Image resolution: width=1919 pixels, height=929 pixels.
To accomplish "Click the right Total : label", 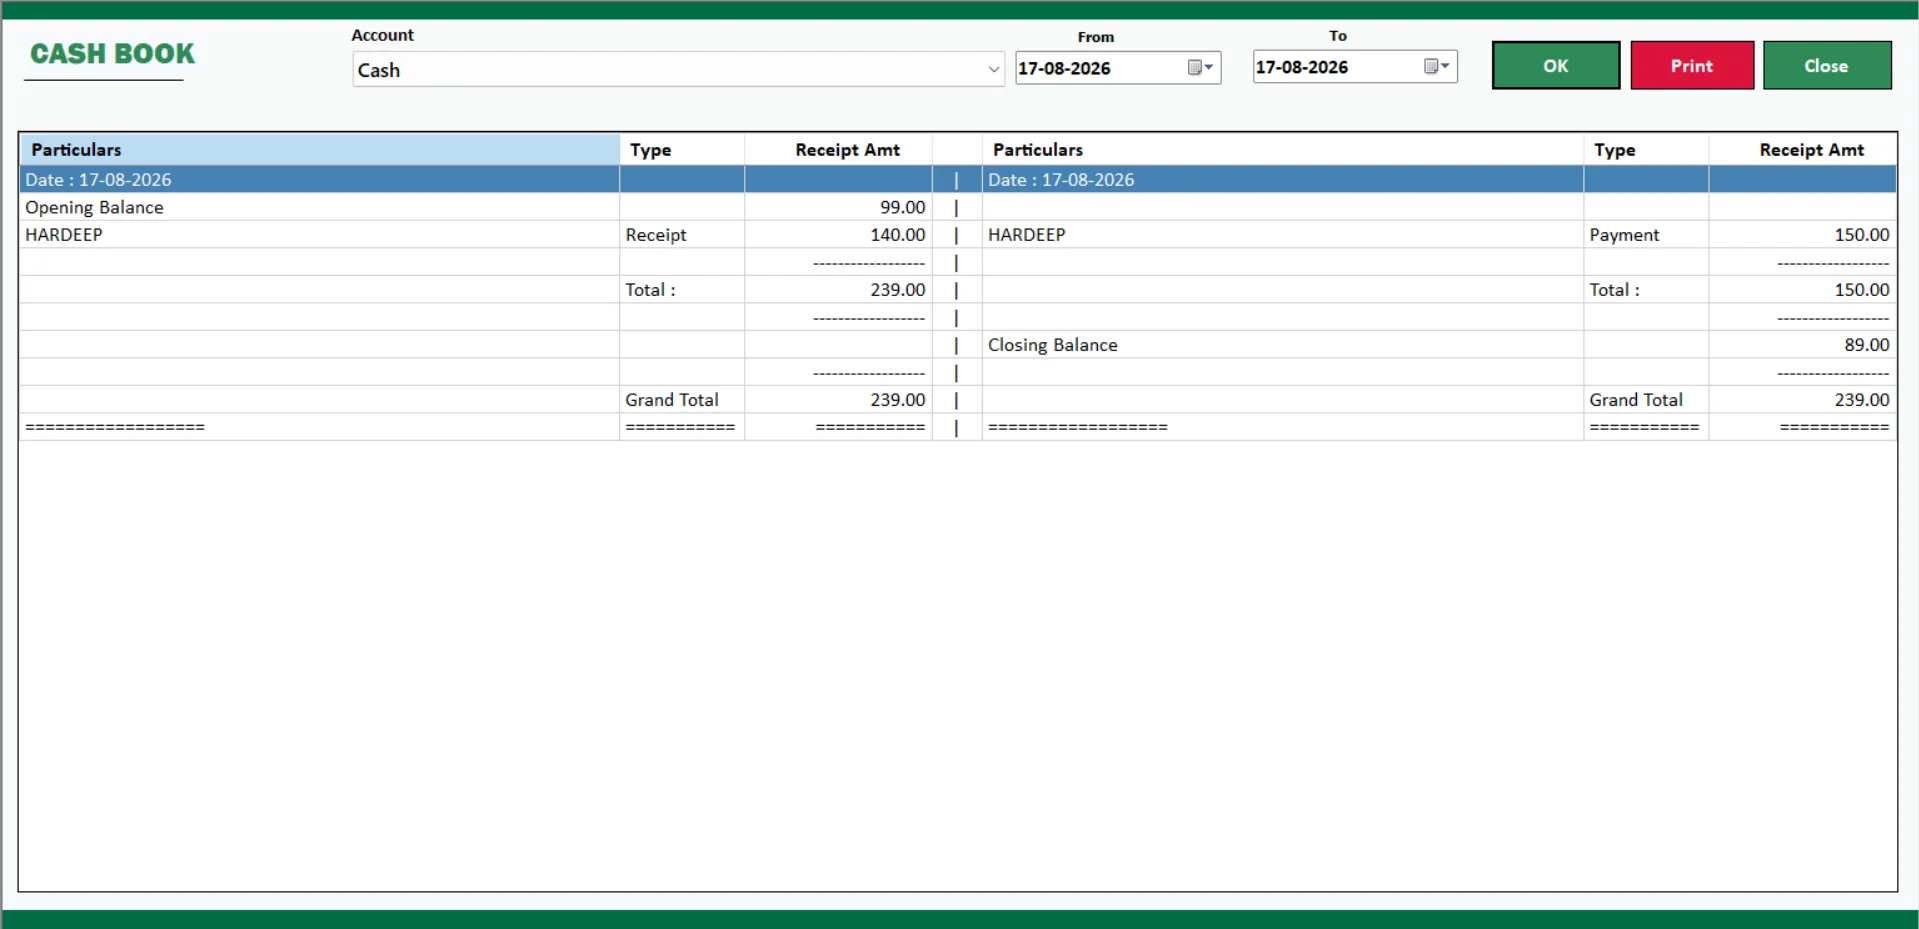I will click(1614, 290).
